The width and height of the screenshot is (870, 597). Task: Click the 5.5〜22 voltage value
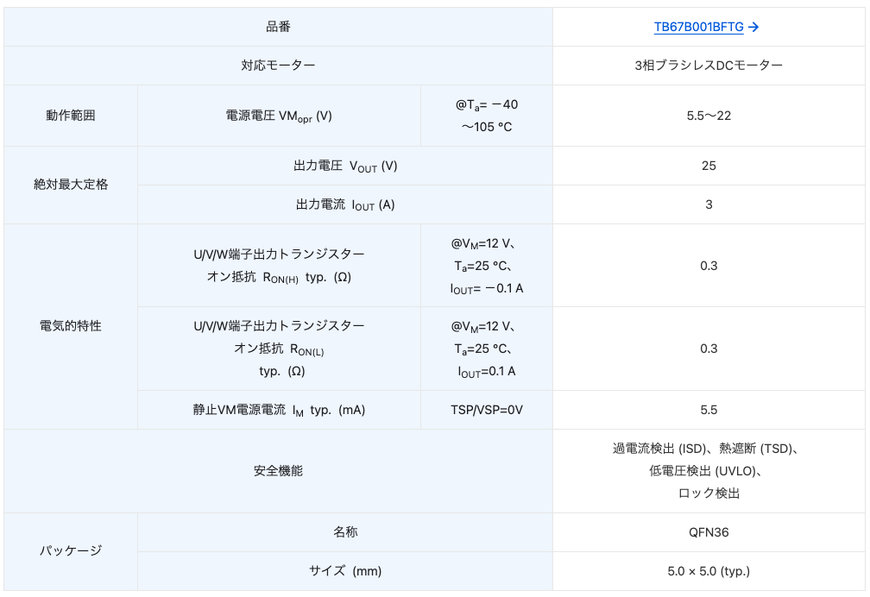(708, 115)
